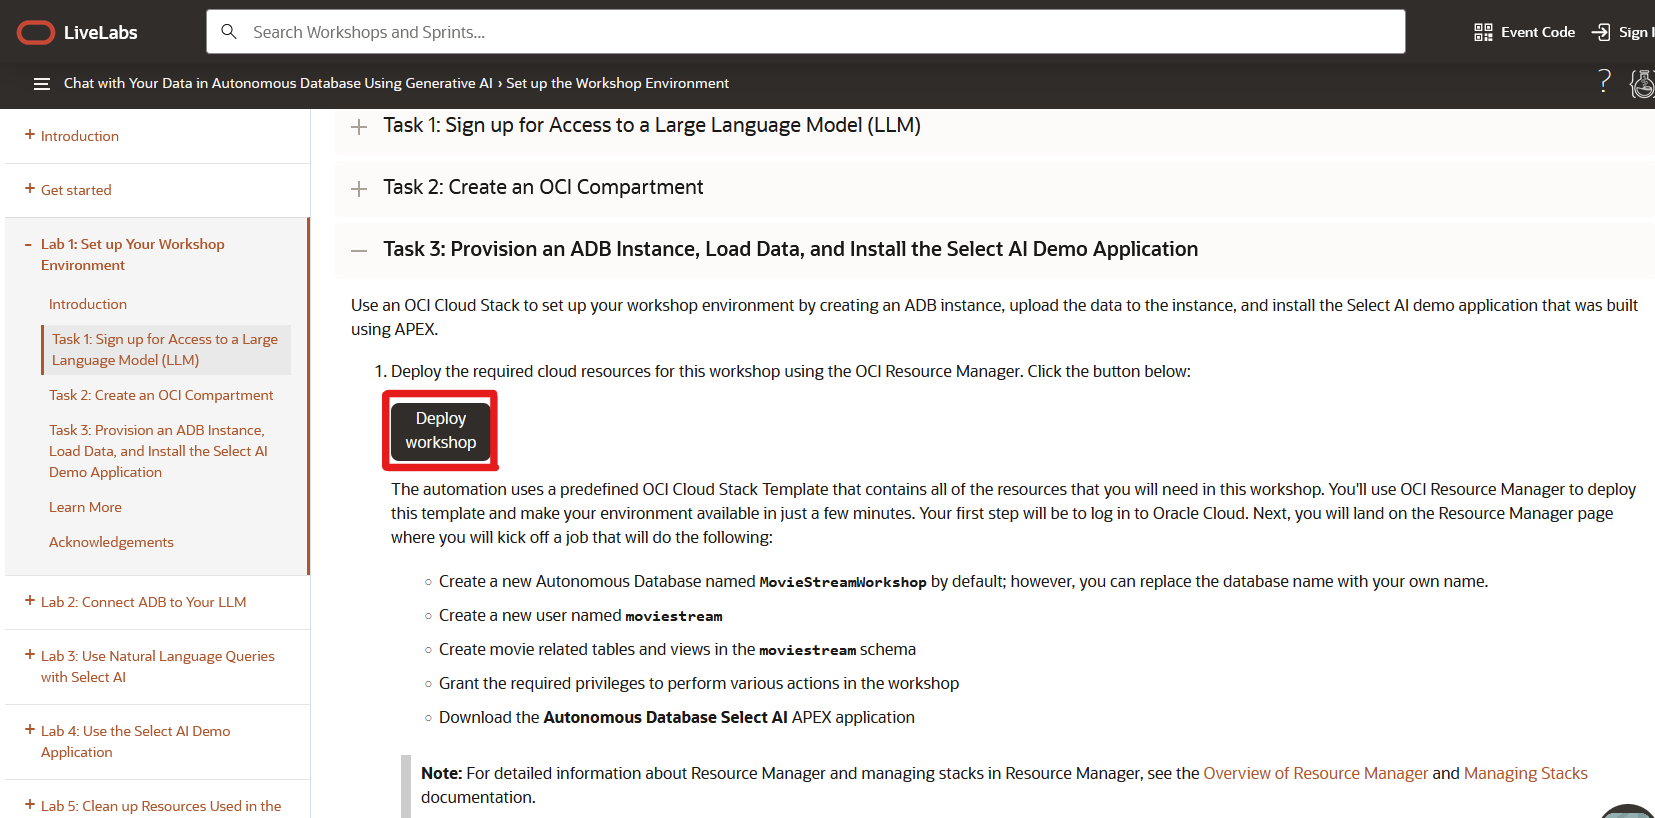Expand Lab 4 Use the Select AI Demo
This screenshot has width=1655, height=818.
click(30, 730)
